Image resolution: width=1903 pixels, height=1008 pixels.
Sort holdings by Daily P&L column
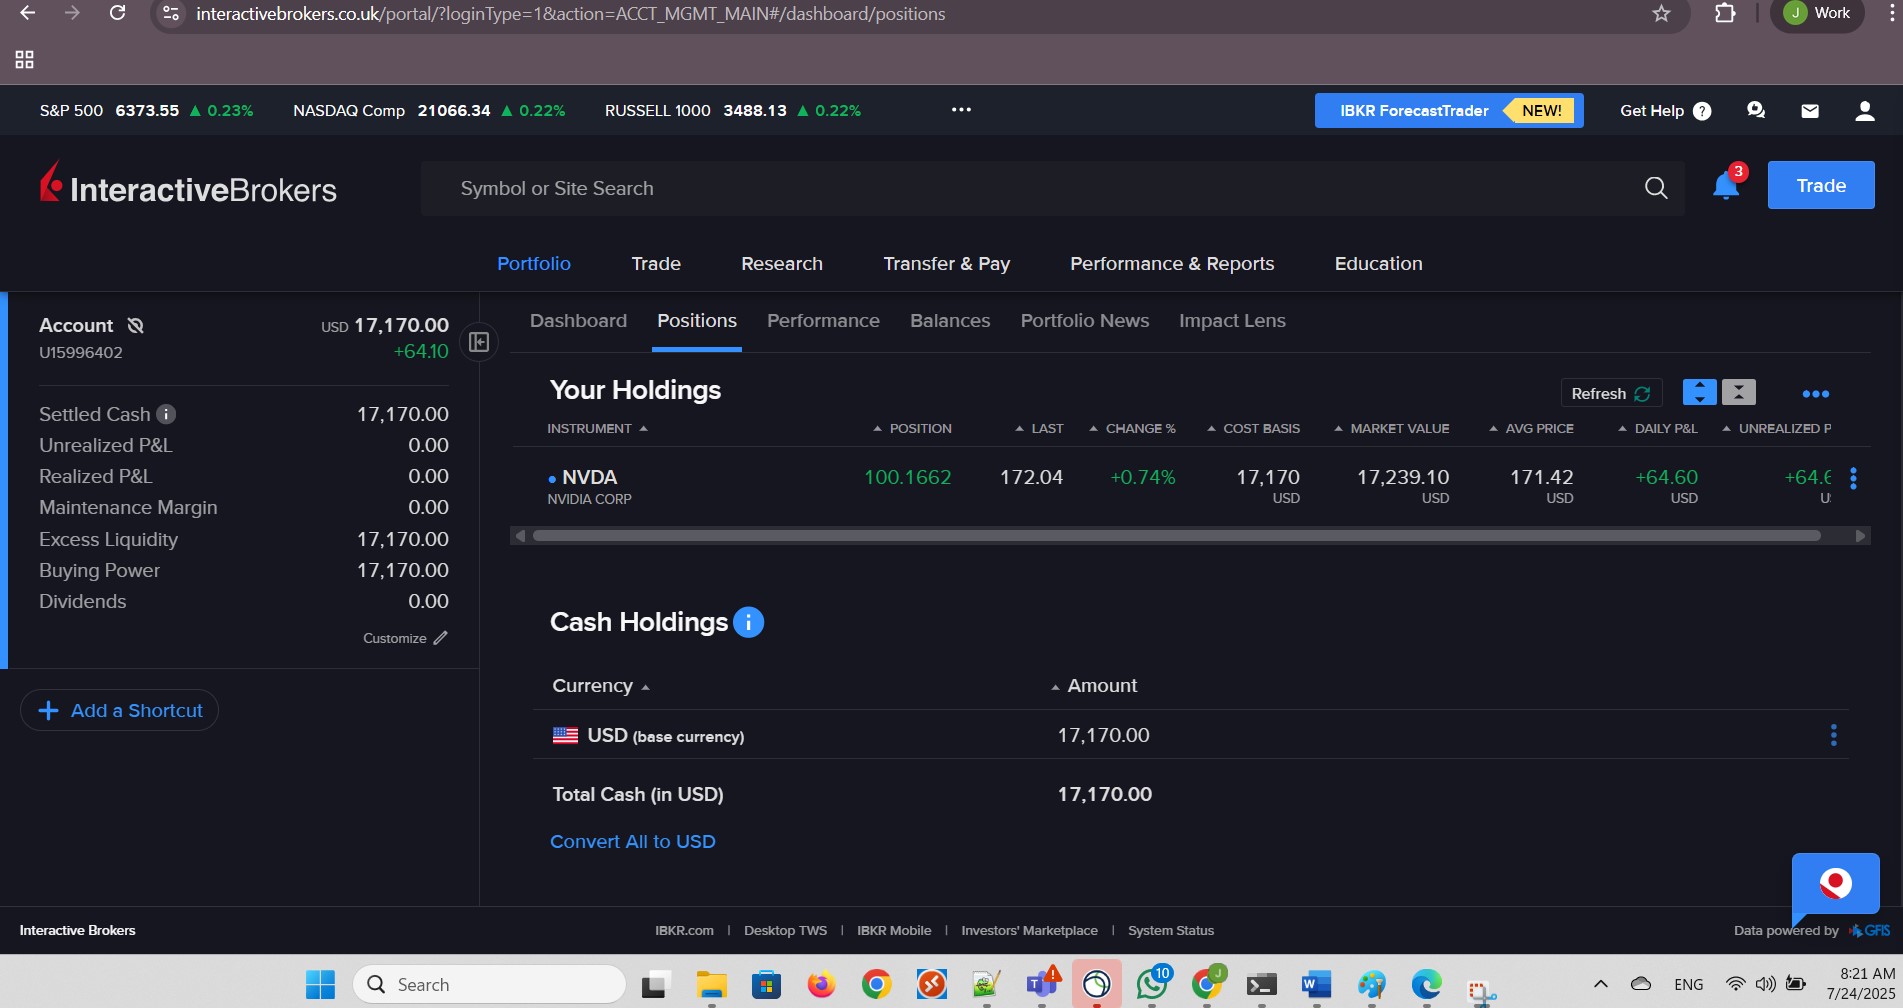1657,428
